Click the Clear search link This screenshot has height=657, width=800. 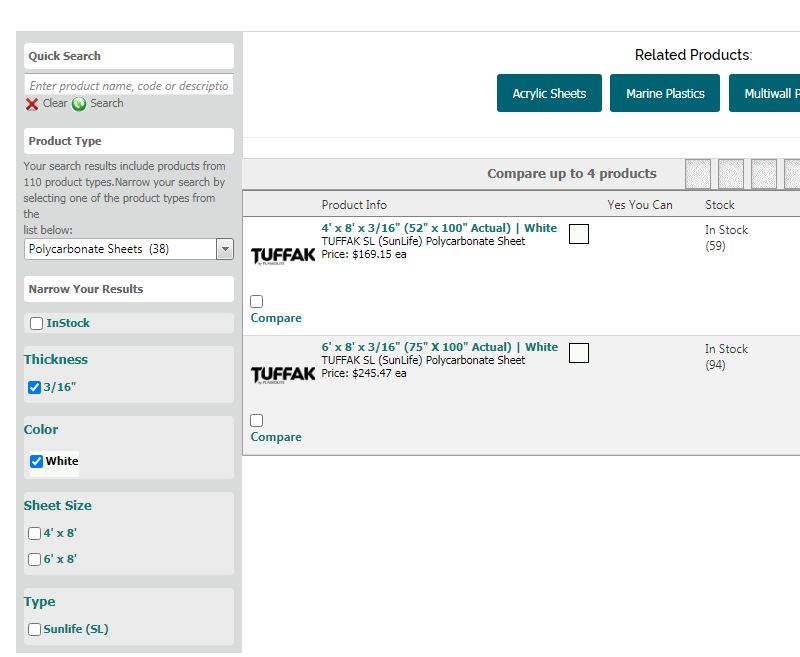55,103
